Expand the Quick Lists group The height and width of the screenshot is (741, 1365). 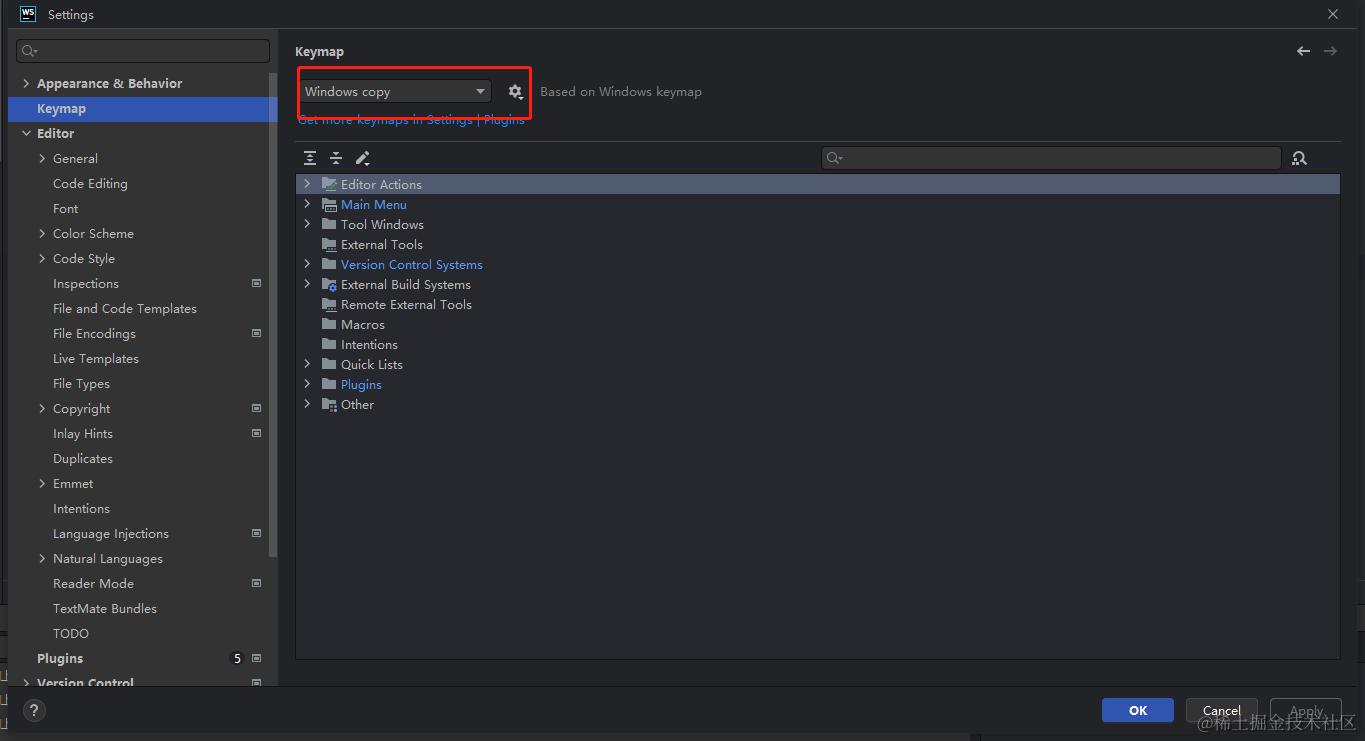point(307,364)
